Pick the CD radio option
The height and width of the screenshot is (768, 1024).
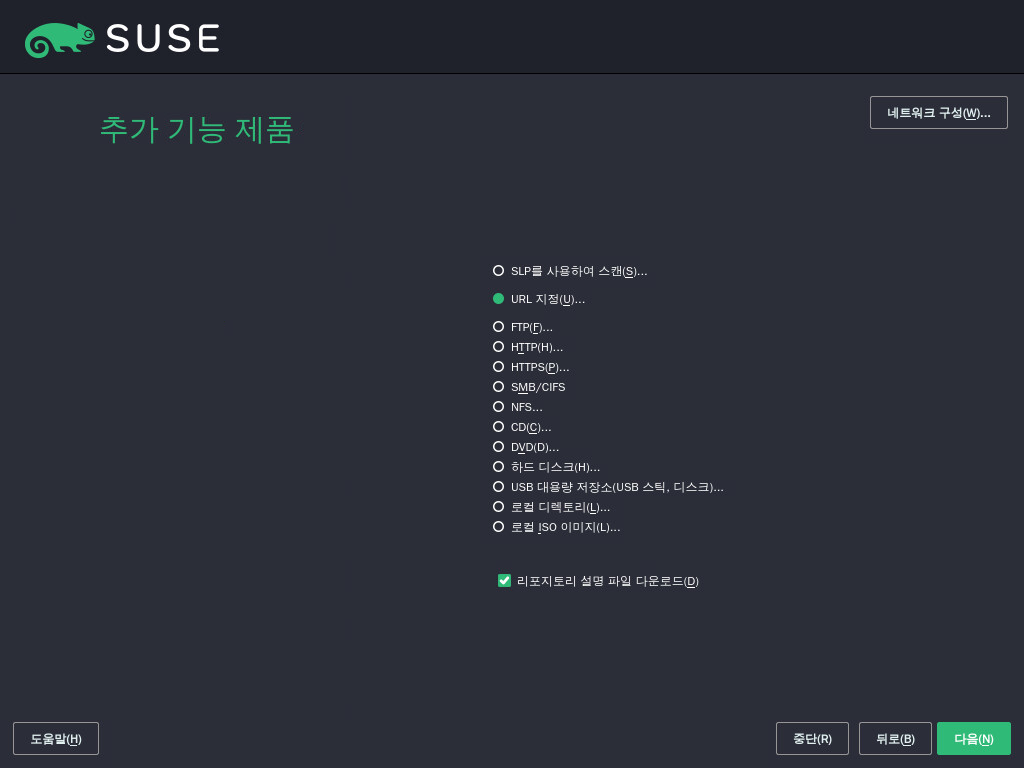pos(499,427)
